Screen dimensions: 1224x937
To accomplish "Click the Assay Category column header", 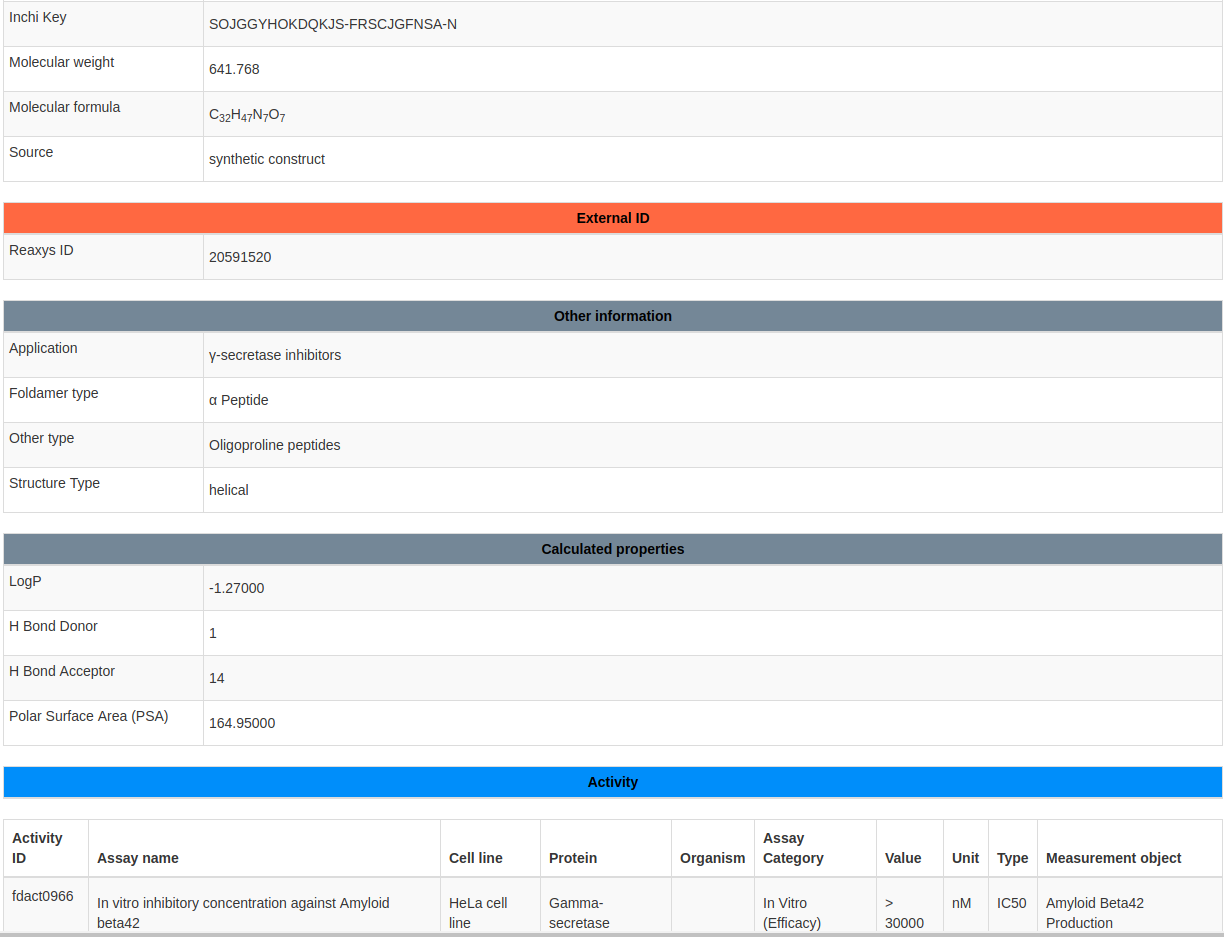I will (793, 848).
